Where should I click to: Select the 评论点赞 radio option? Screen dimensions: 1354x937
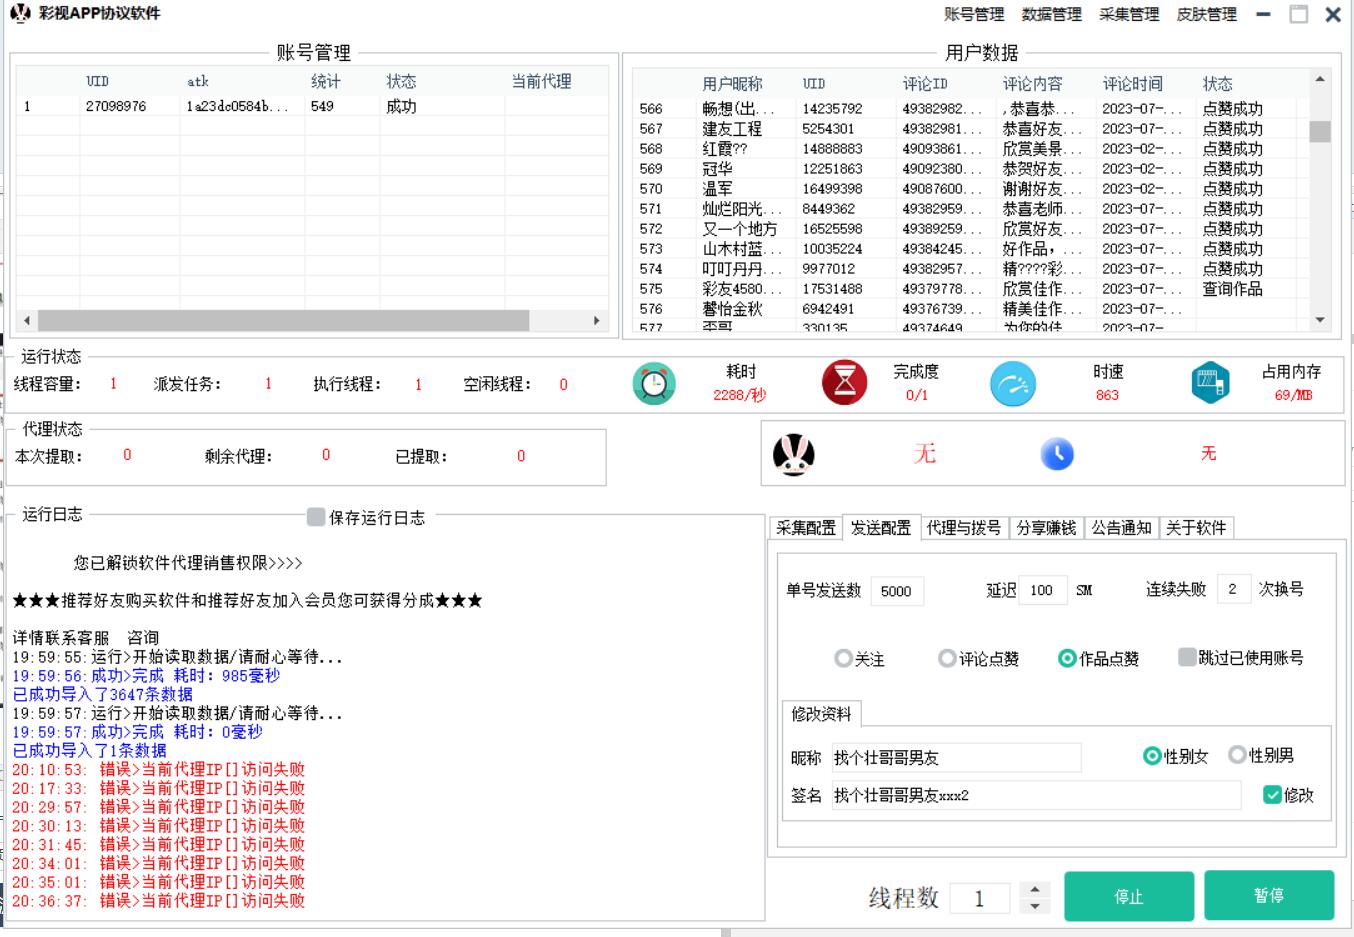pos(946,659)
